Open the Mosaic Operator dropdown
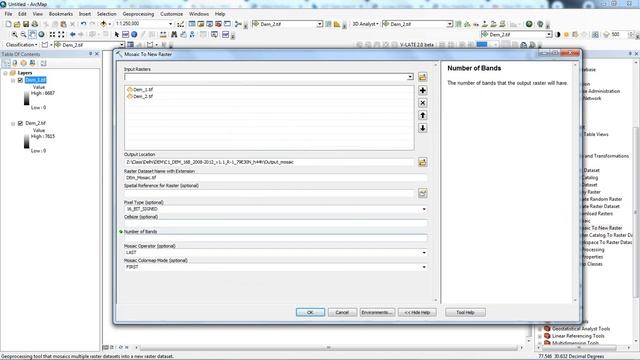640x360 pixels. tap(424, 253)
